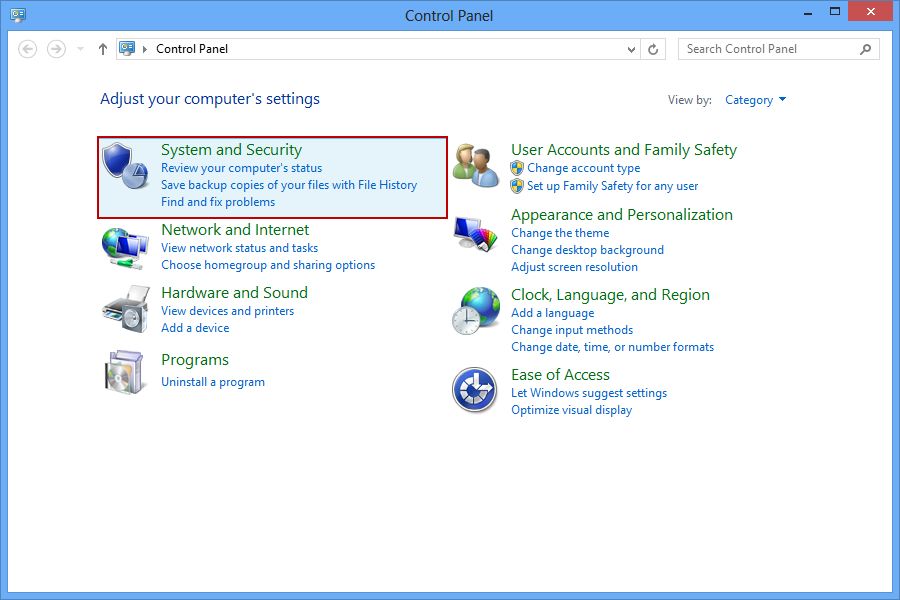This screenshot has width=900, height=600.
Task: Open User Accounts and Family Safety
Action: [624, 150]
